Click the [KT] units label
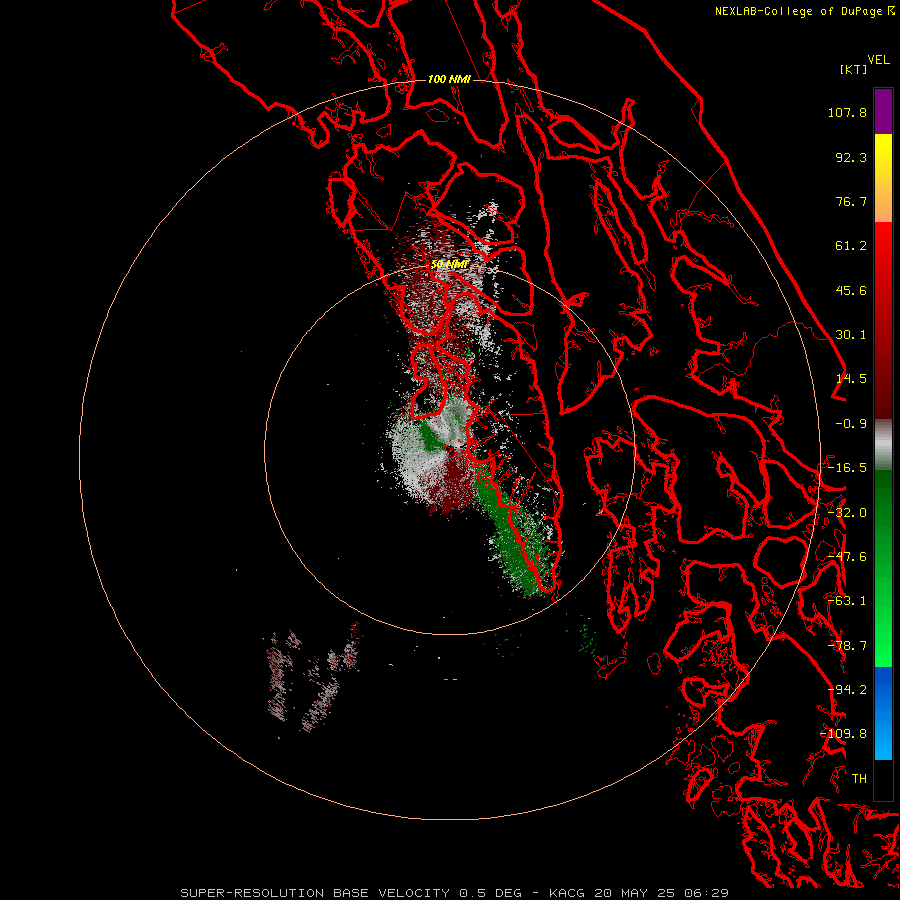Screen dimensions: 900x900 click(854, 69)
